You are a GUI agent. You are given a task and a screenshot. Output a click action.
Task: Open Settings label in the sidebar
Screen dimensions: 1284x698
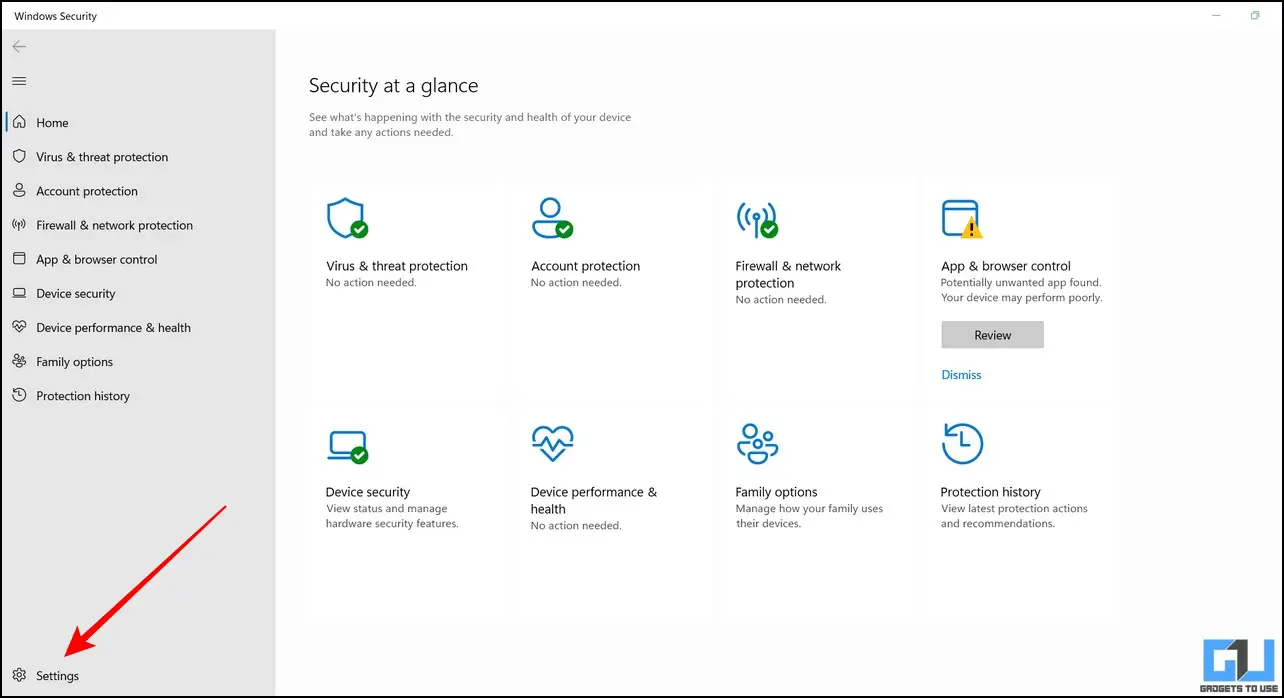58,676
